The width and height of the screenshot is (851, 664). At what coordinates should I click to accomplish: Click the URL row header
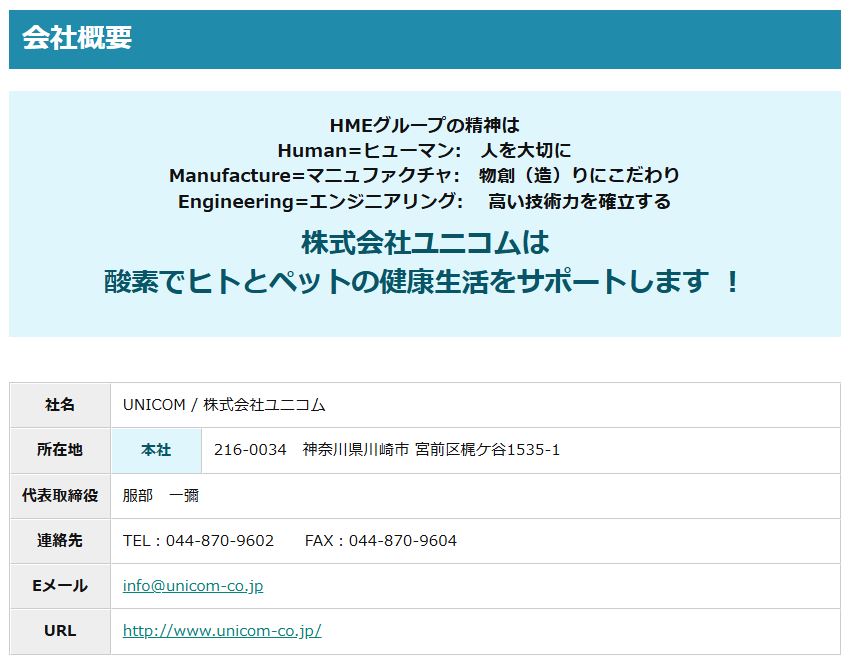pos(60,631)
